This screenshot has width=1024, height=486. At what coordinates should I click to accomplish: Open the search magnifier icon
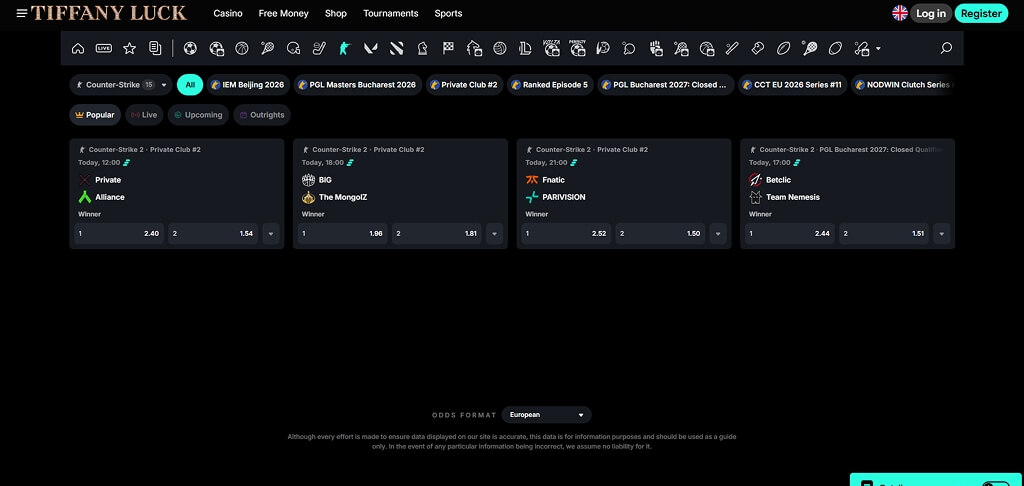click(946, 48)
